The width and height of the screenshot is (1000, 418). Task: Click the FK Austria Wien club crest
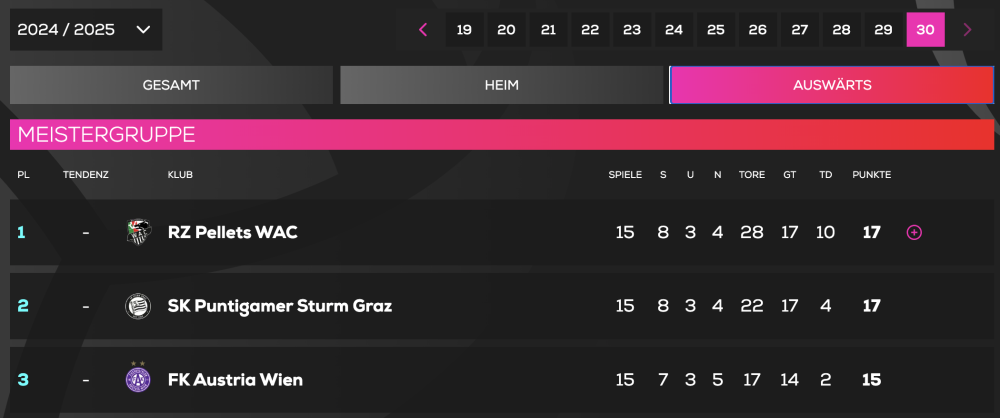tap(138, 379)
